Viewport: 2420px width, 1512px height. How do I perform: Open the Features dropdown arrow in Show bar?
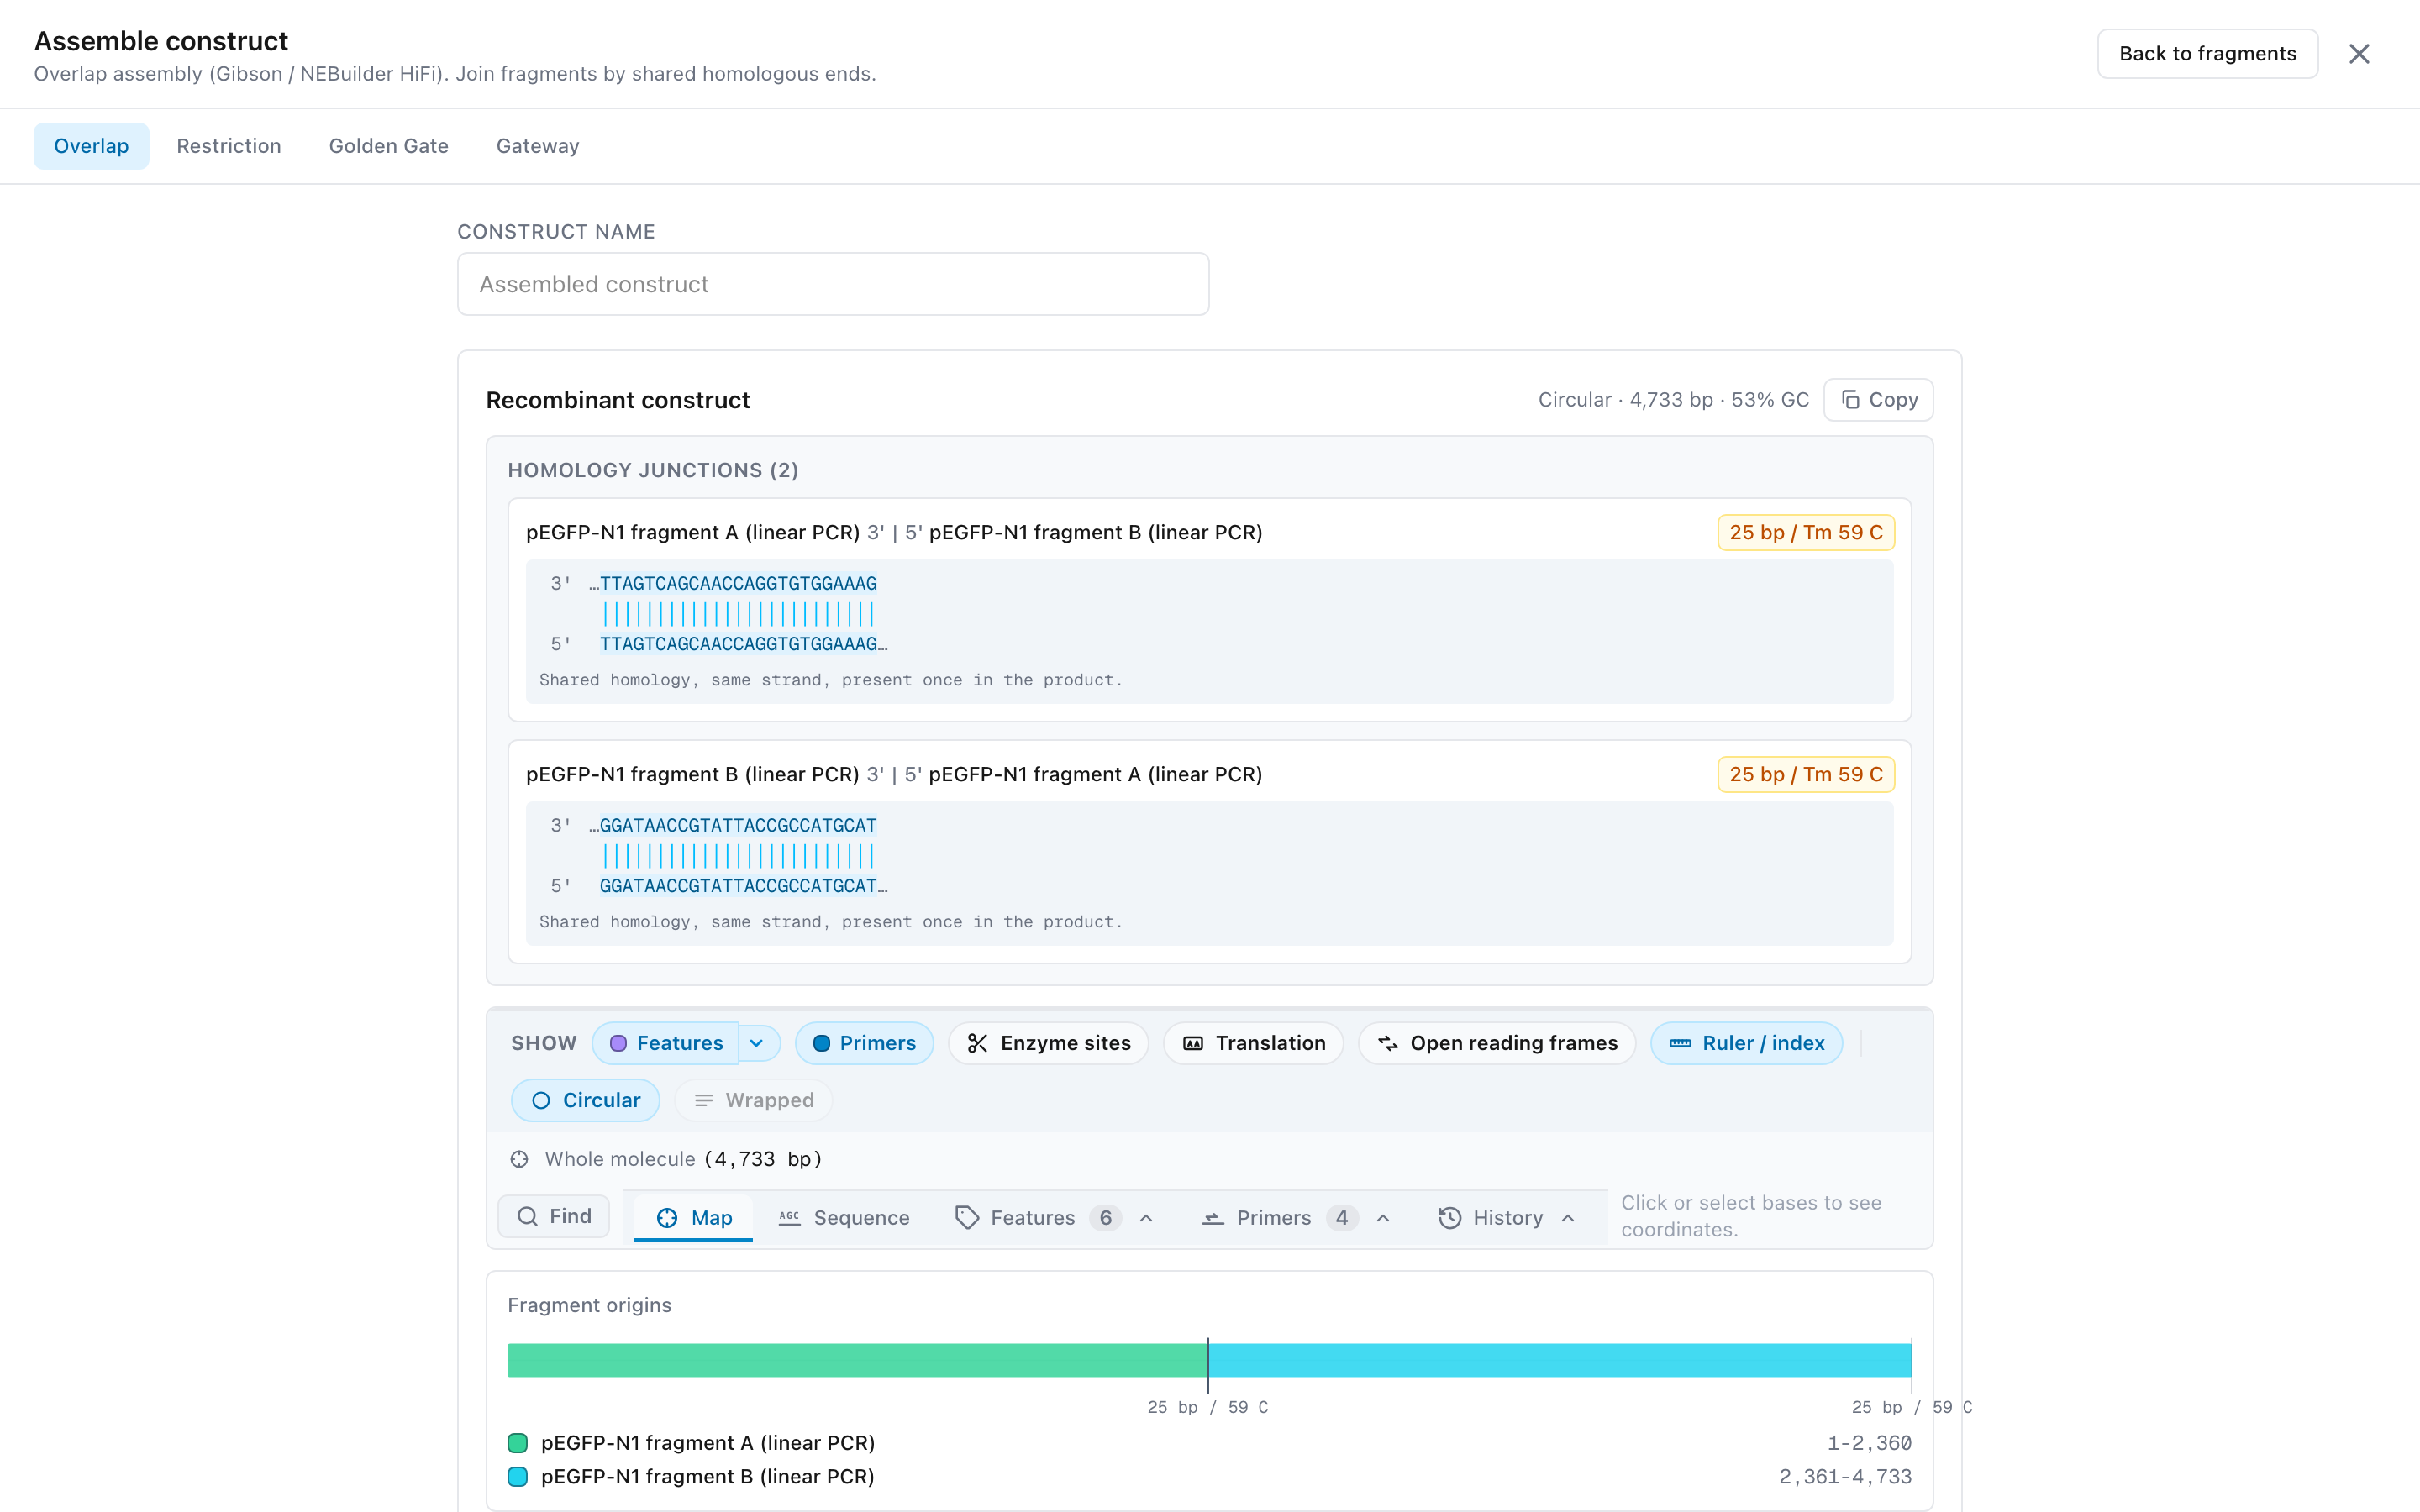click(757, 1043)
